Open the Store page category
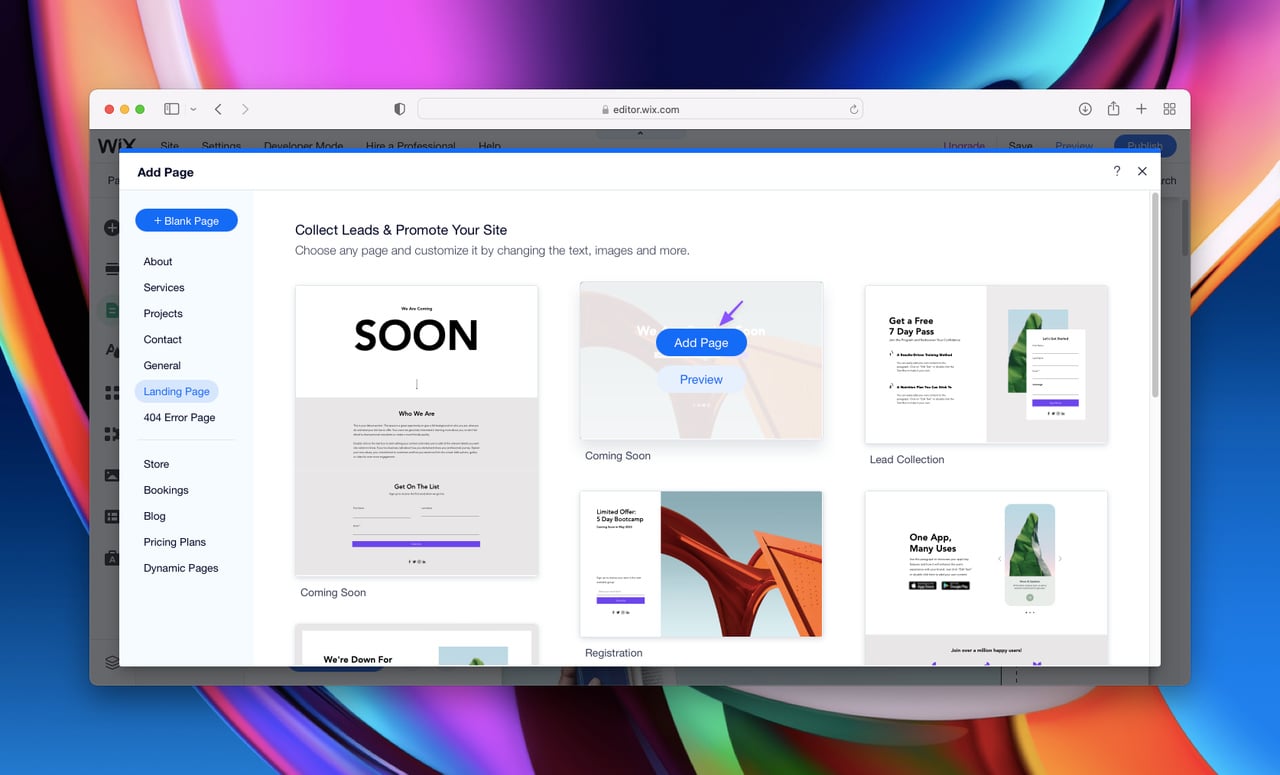This screenshot has height=775, width=1280. coord(156,464)
